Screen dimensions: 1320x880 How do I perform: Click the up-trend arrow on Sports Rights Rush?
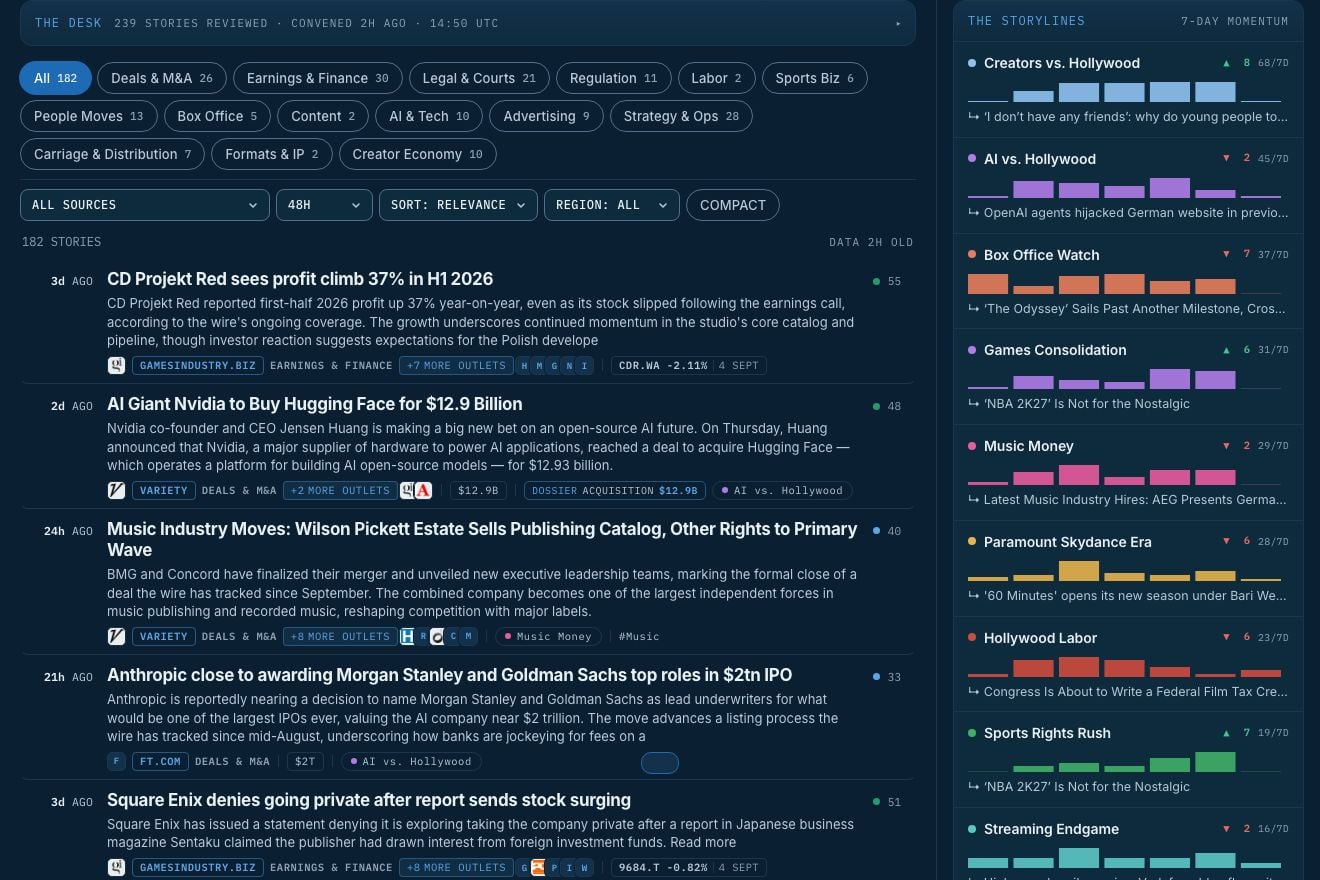[x=1226, y=733]
